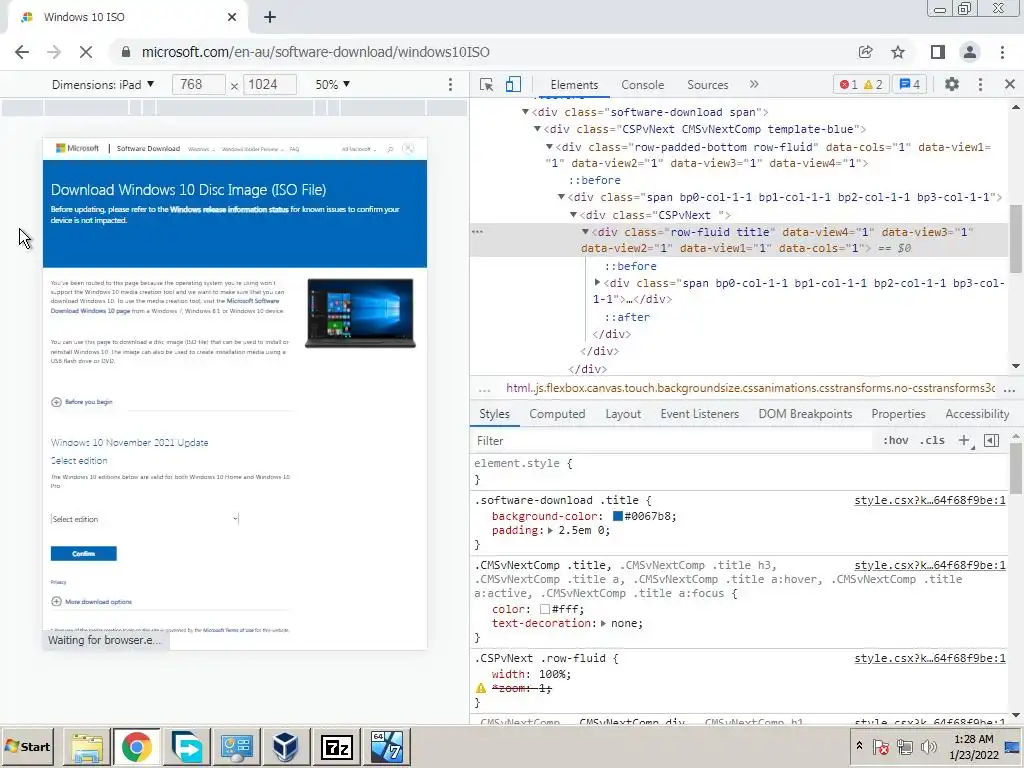This screenshot has width=1024, height=768.
Task: Click the volume speaker tray icon
Action: click(x=928, y=746)
